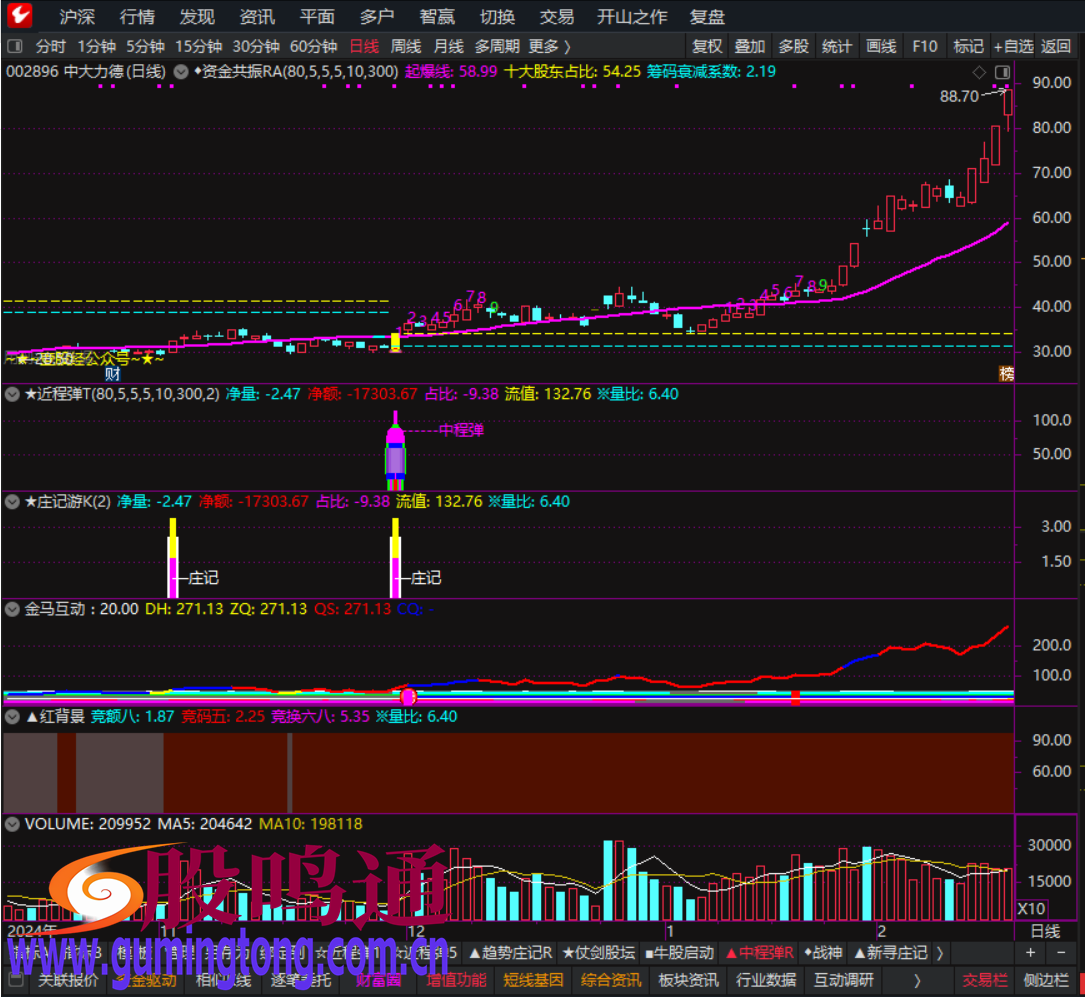Select the 趋势庄记R indicator tab
Viewport: 1085px width, 997px height.
coord(509,953)
